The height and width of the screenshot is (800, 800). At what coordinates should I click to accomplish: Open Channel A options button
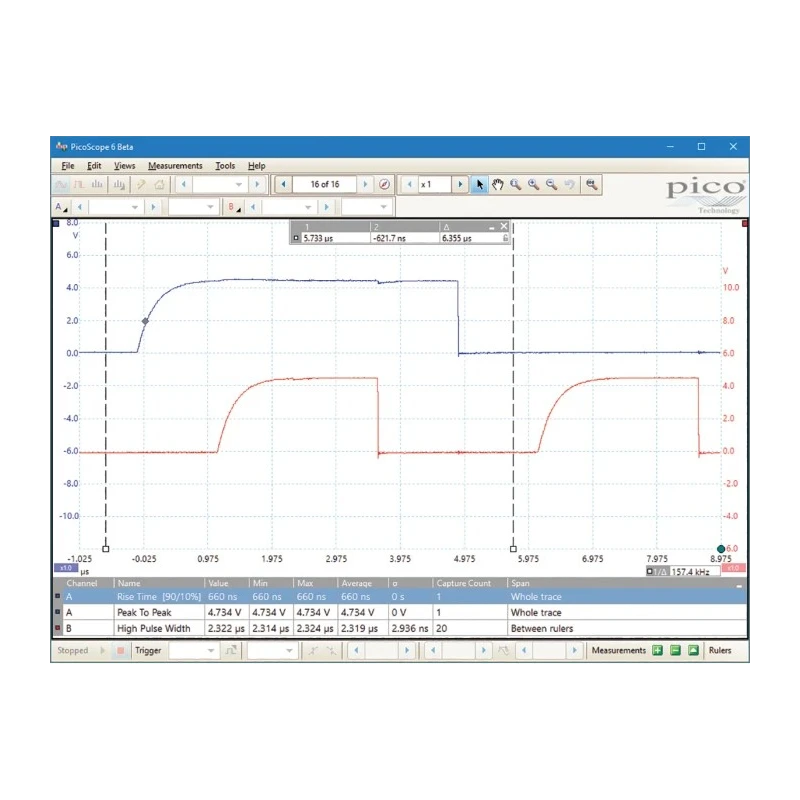(61, 207)
